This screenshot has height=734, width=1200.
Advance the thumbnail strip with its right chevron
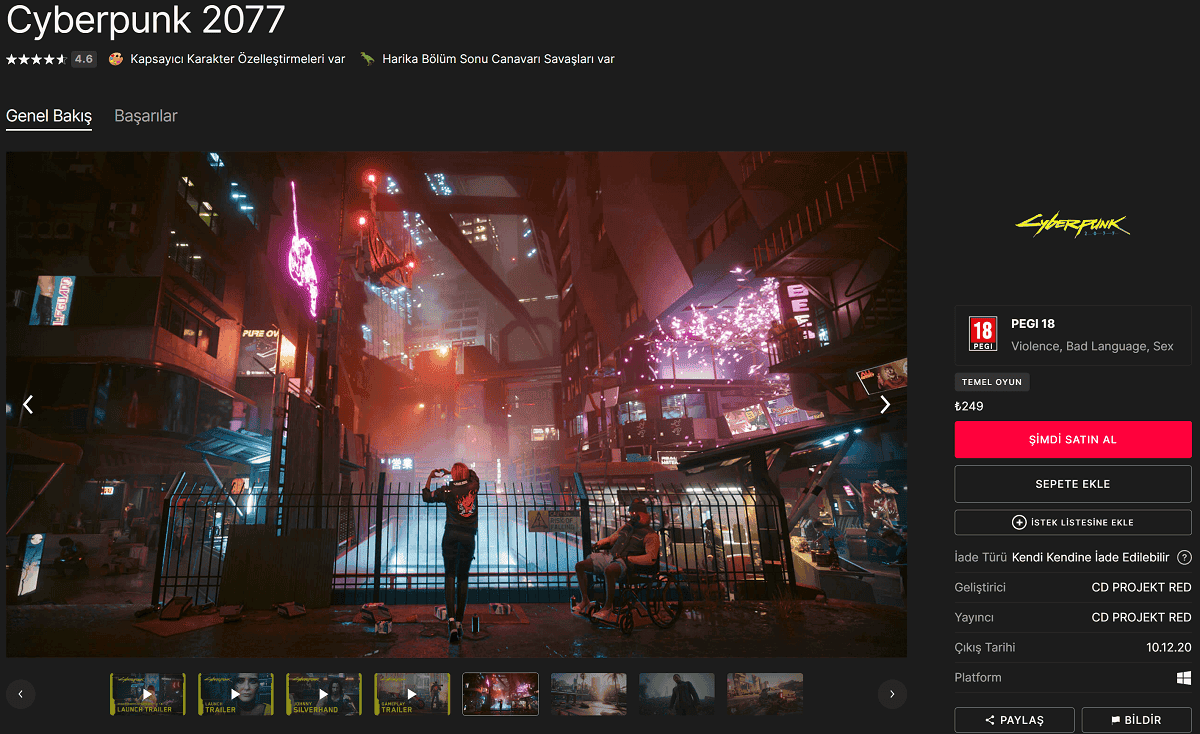click(890, 693)
